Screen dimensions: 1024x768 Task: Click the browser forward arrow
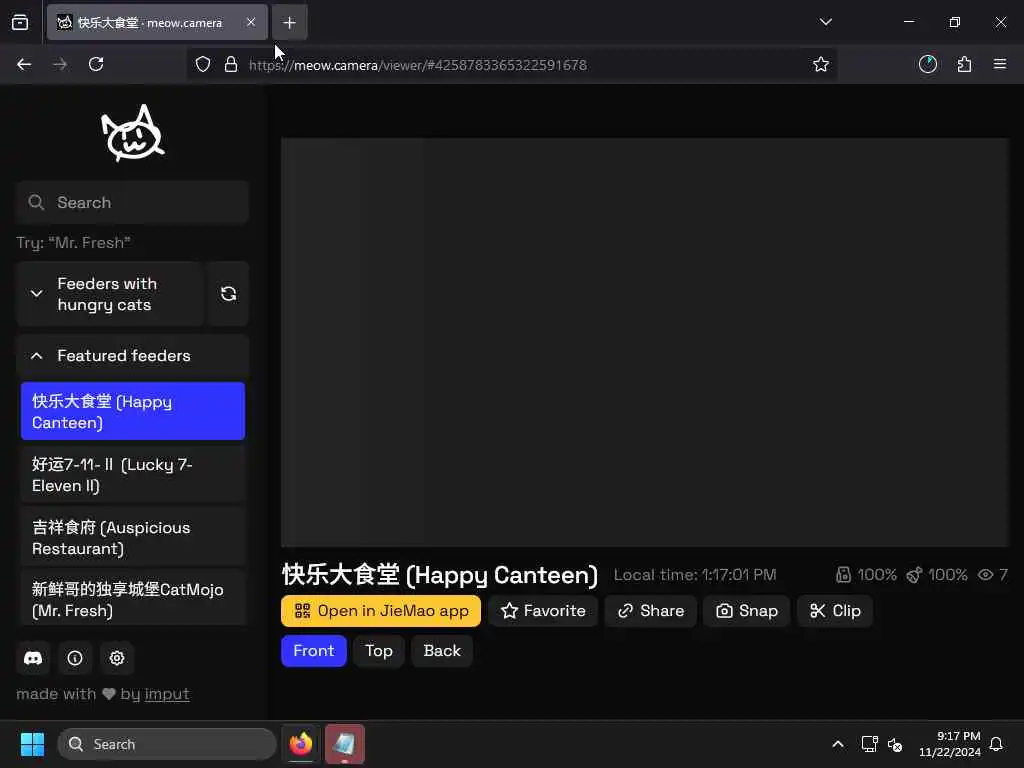point(59,65)
